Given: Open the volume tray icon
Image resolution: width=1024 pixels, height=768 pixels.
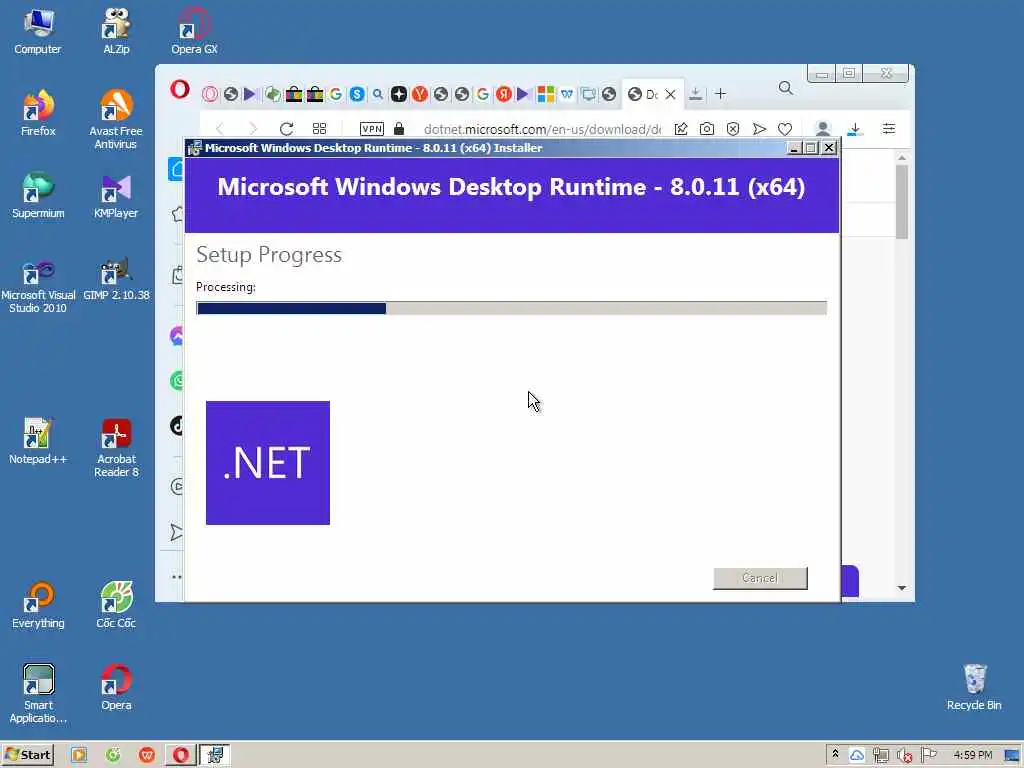Looking at the screenshot, I should coord(904,756).
